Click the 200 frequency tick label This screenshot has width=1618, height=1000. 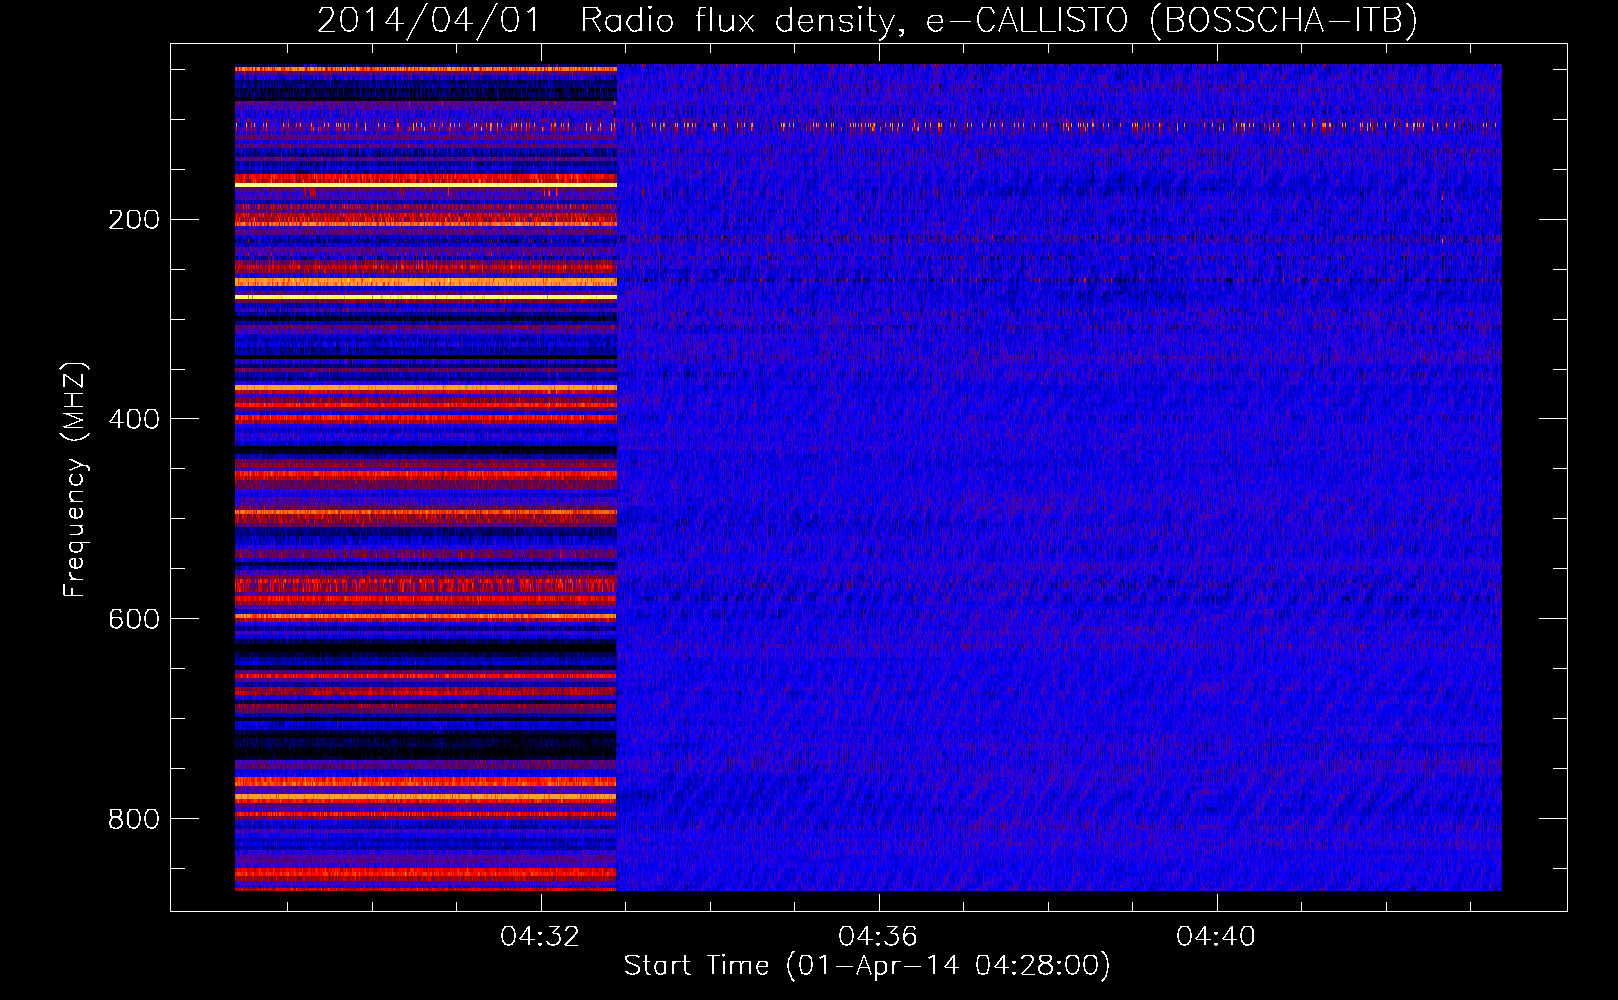click(134, 220)
